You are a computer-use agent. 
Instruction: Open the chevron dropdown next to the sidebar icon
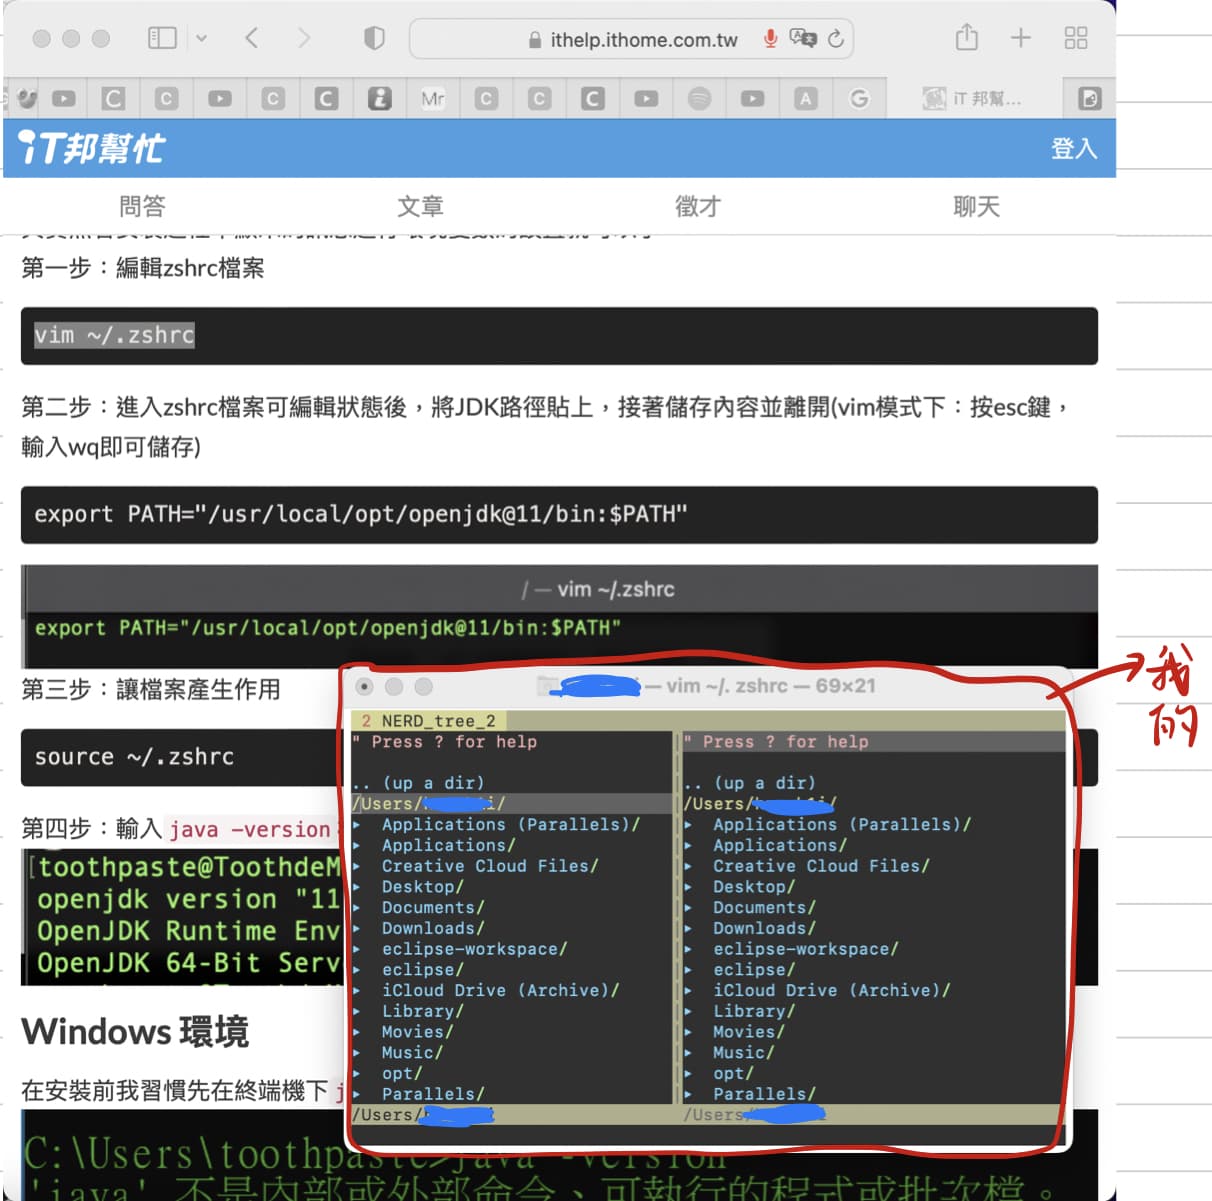(203, 37)
